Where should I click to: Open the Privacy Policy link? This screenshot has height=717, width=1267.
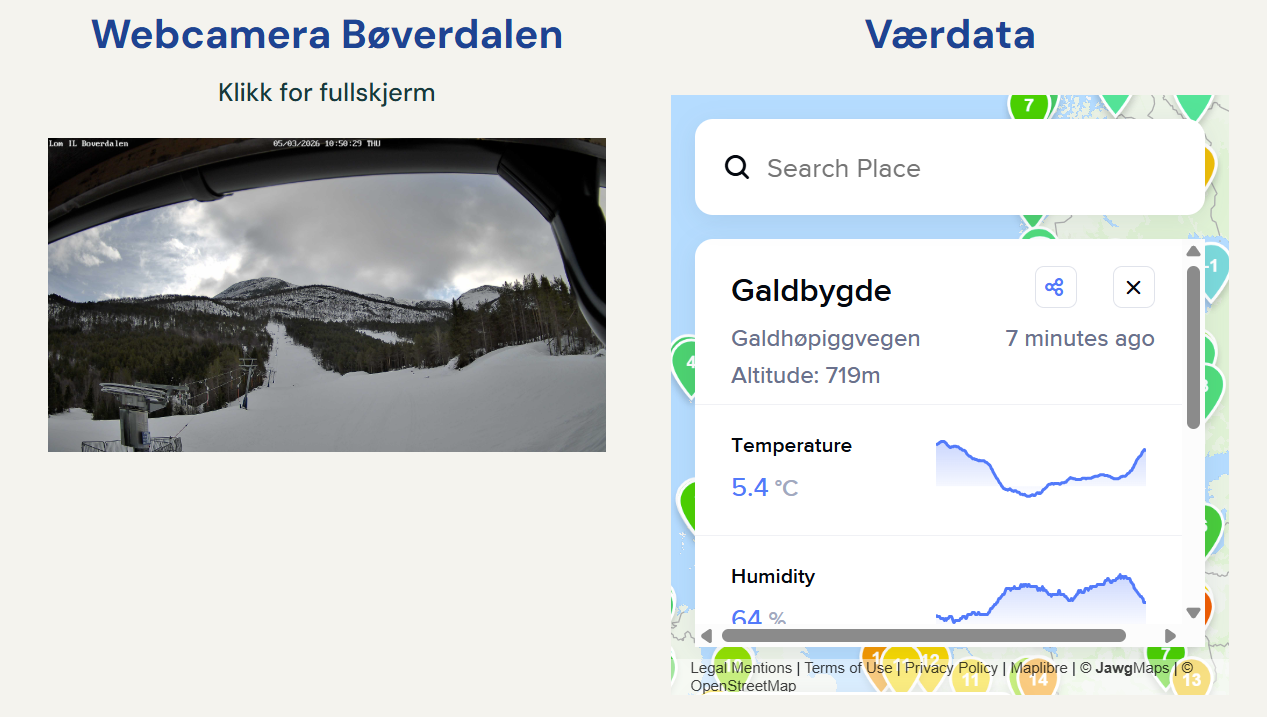(x=951, y=668)
